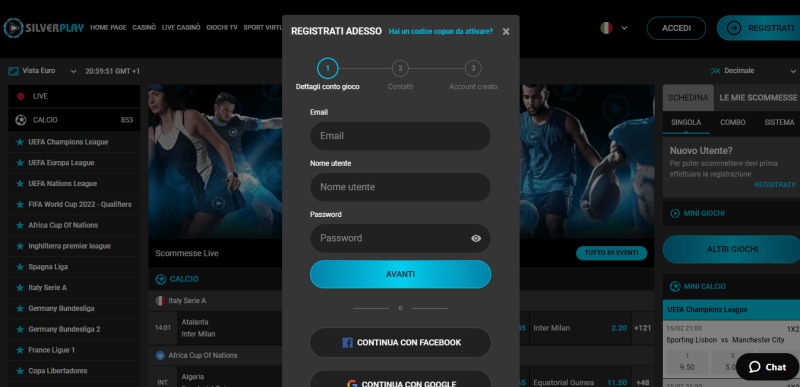Focus the Password input field
This screenshot has height=387, width=800.
pyautogui.click(x=400, y=238)
